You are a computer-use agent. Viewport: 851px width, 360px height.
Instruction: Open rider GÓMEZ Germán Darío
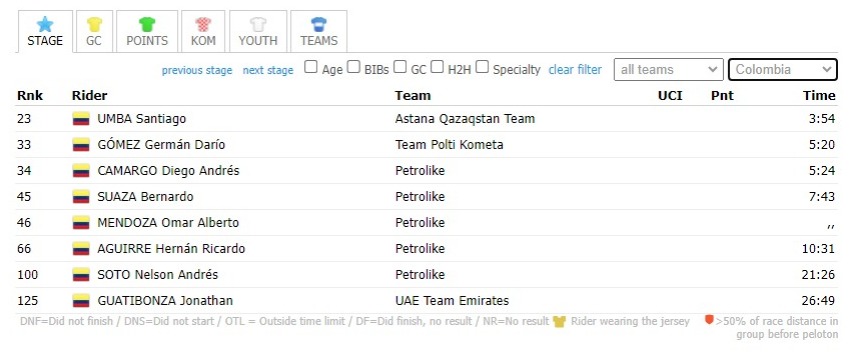pyautogui.click(x=161, y=144)
